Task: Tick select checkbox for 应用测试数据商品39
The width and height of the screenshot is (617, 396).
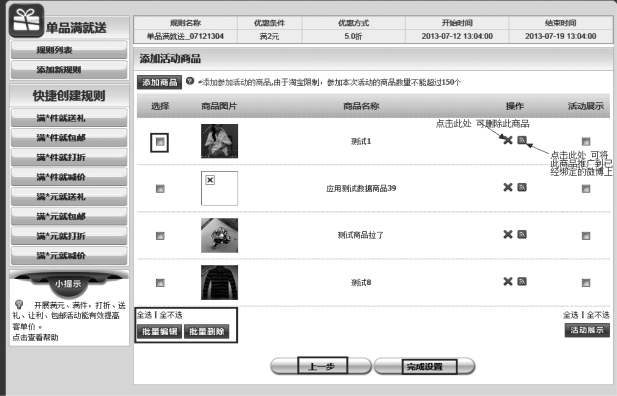Action: click(x=160, y=189)
